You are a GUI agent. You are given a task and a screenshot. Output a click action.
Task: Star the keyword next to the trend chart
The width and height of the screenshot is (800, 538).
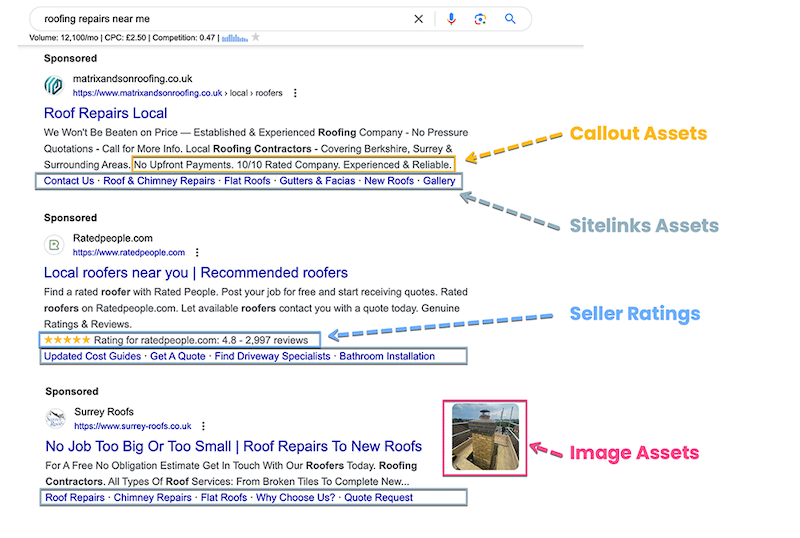pyautogui.click(x=256, y=37)
